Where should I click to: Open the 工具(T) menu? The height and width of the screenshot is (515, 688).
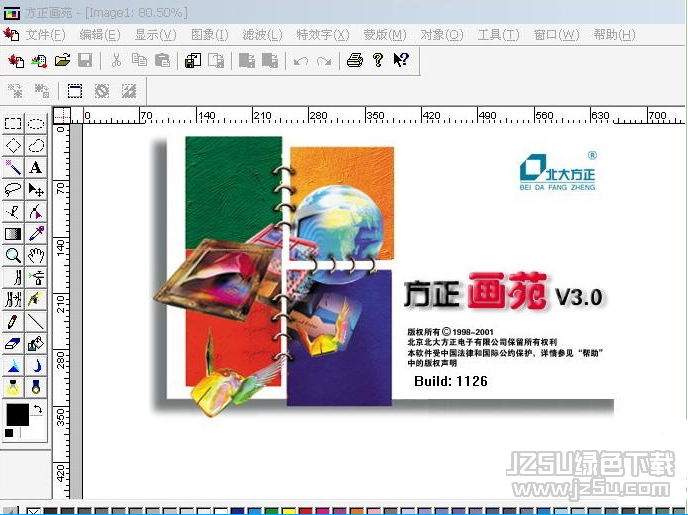click(x=498, y=35)
